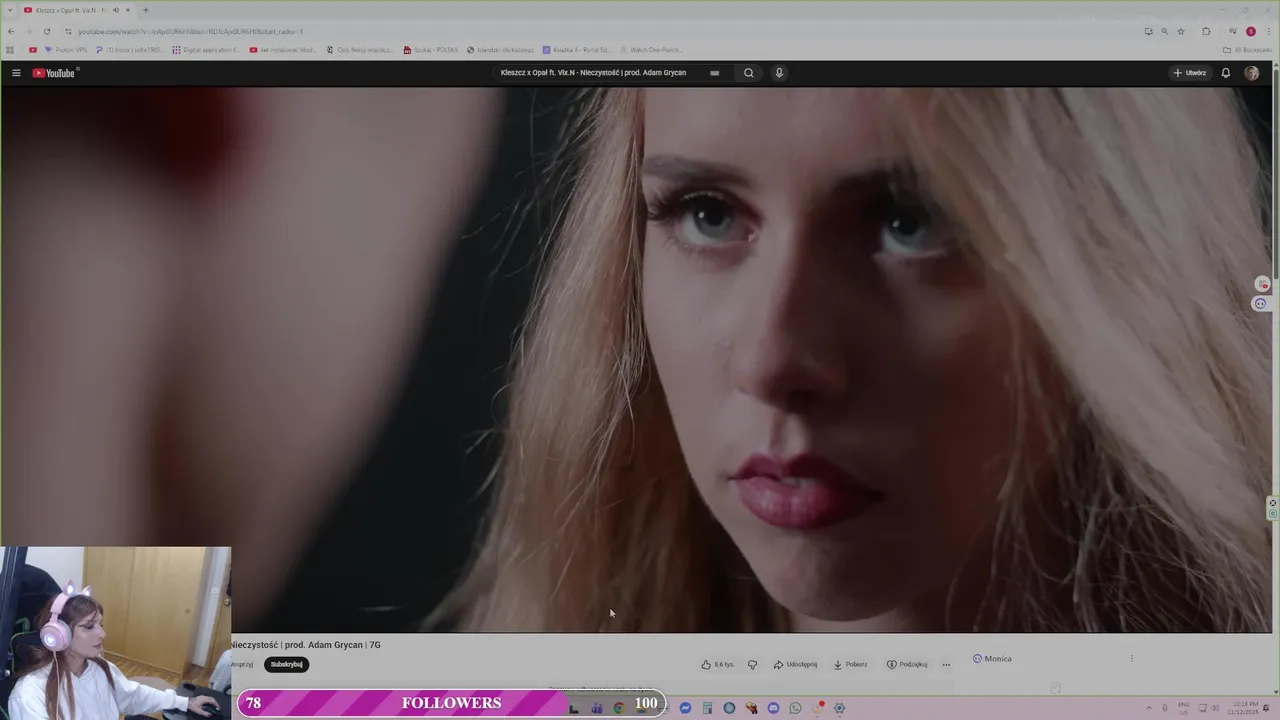Click the Udostępnij share button

[795, 664]
